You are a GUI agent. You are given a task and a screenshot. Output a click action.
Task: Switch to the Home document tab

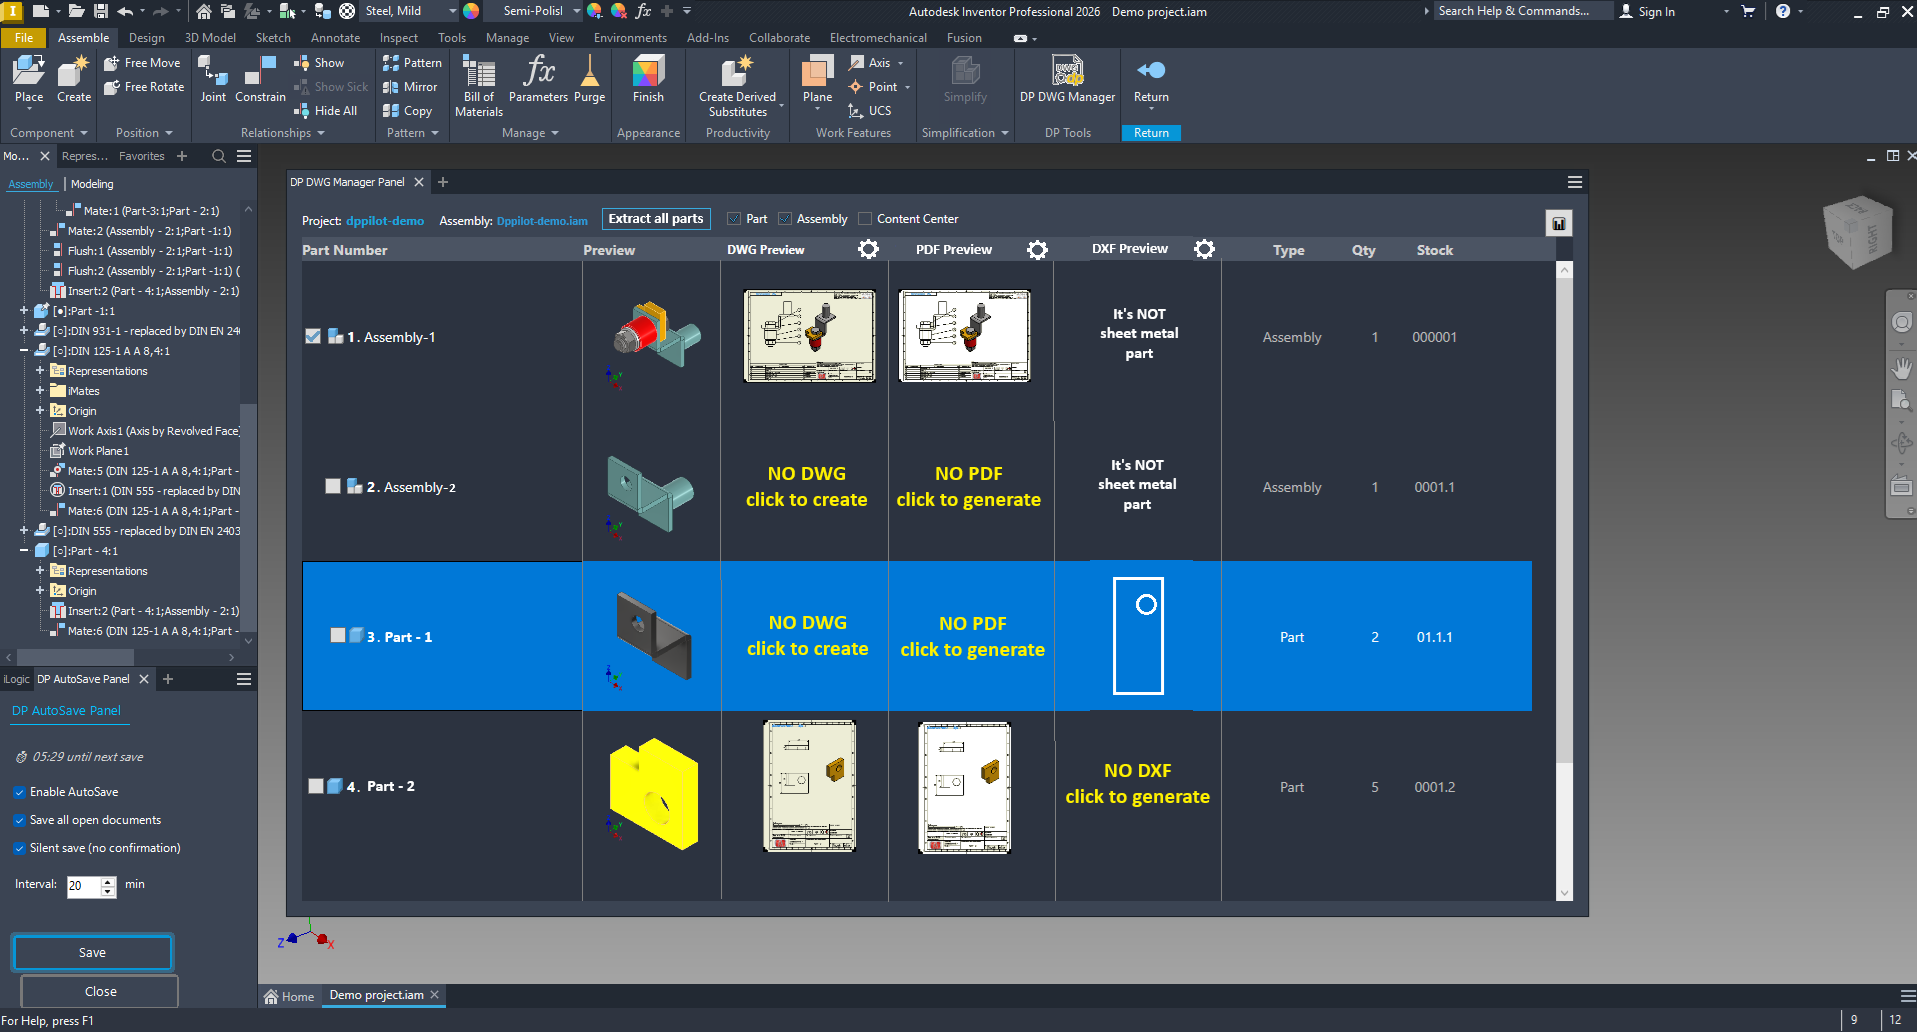pyautogui.click(x=289, y=996)
